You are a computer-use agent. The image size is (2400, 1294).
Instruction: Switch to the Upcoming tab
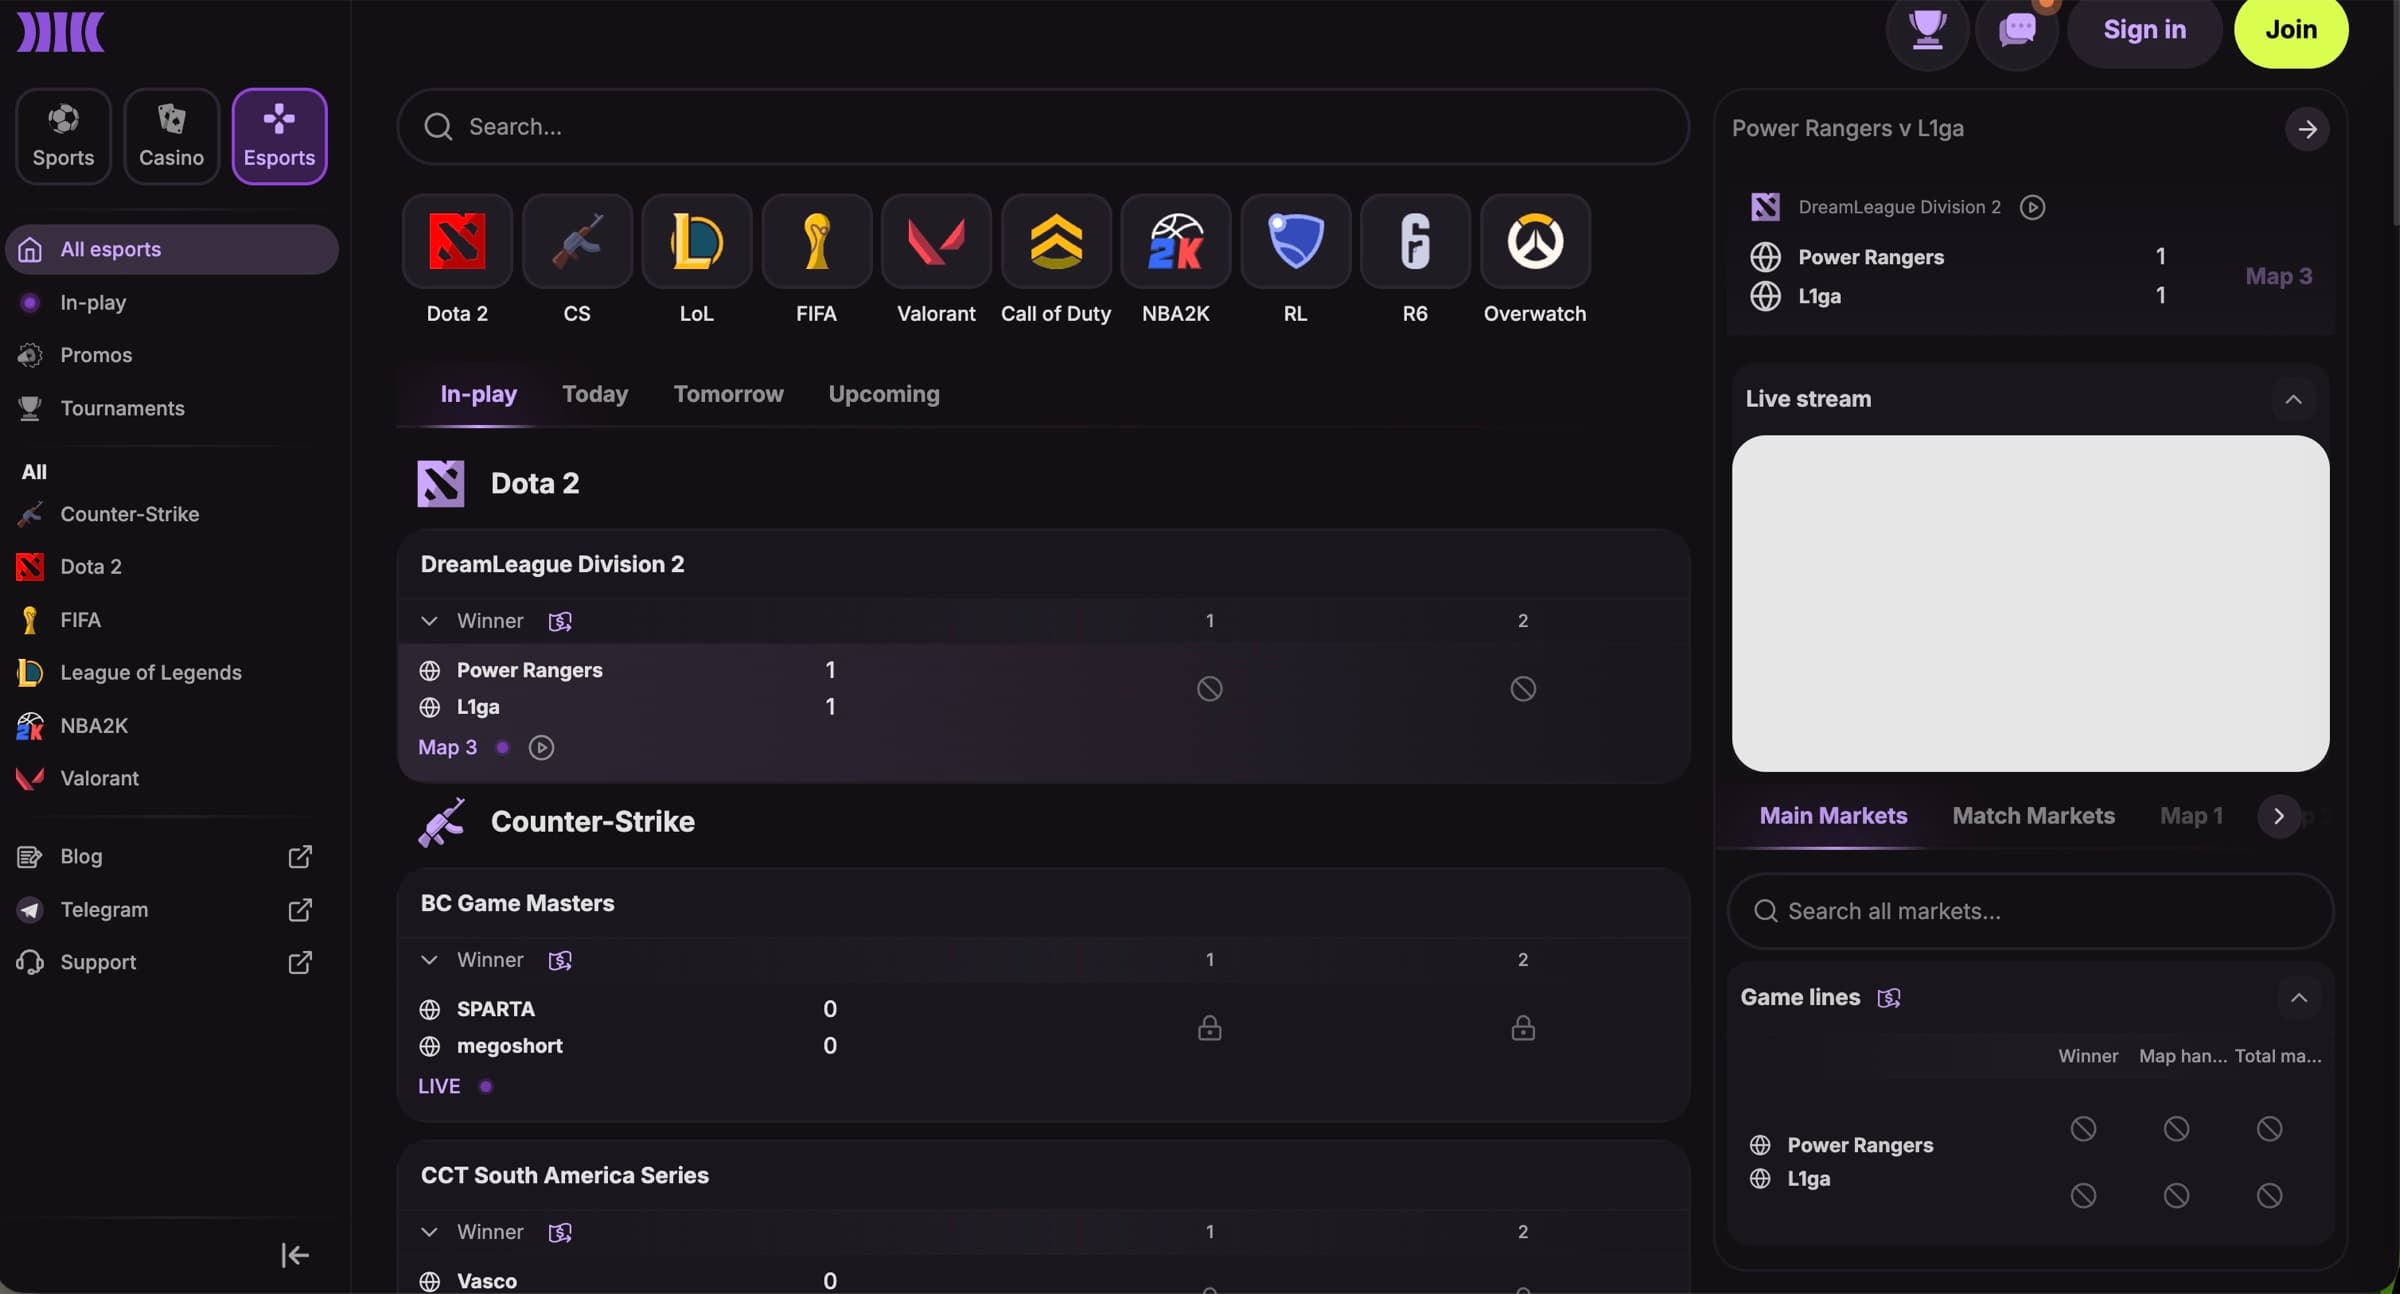click(x=884, y=394)
